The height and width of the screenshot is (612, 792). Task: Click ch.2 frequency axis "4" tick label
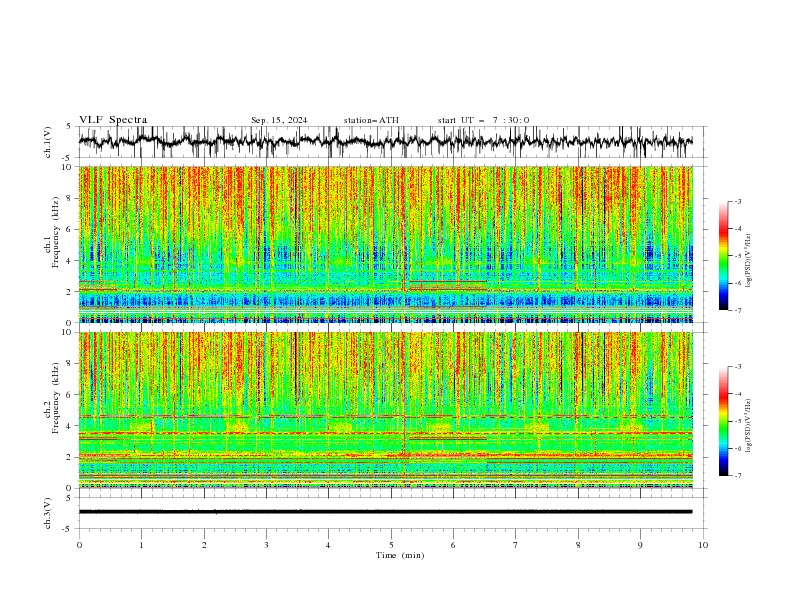pos(70,426)
